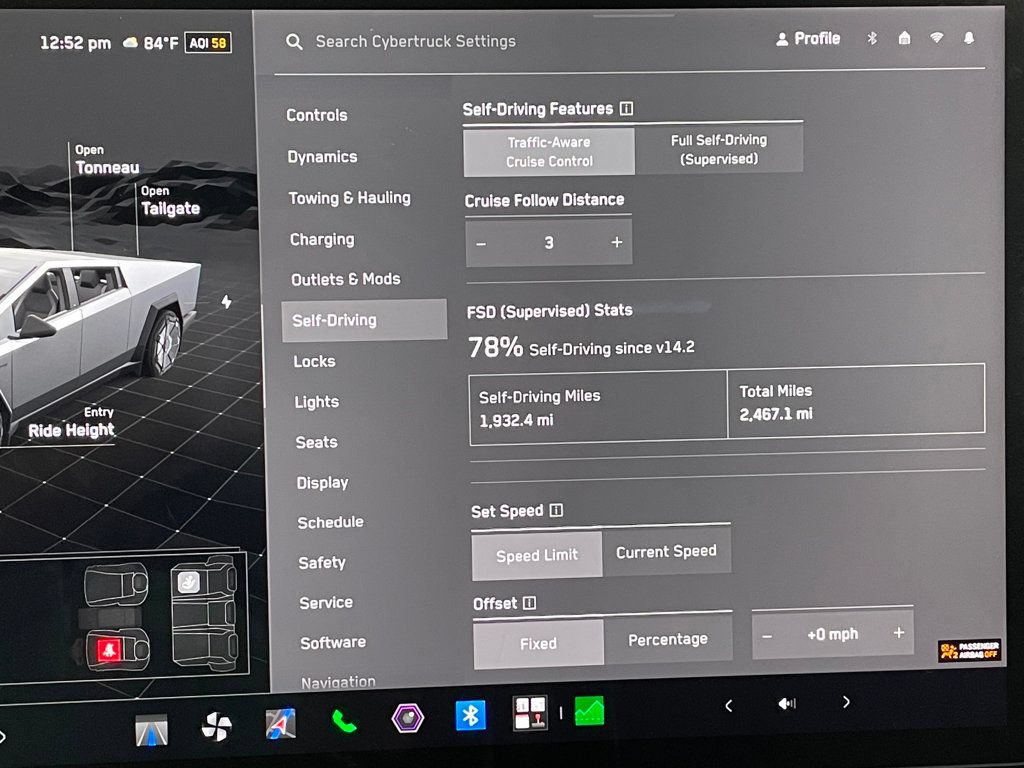Open the Seats settings menu
Viewport: 1024px width, 768px height.
[x=317, y=442]
